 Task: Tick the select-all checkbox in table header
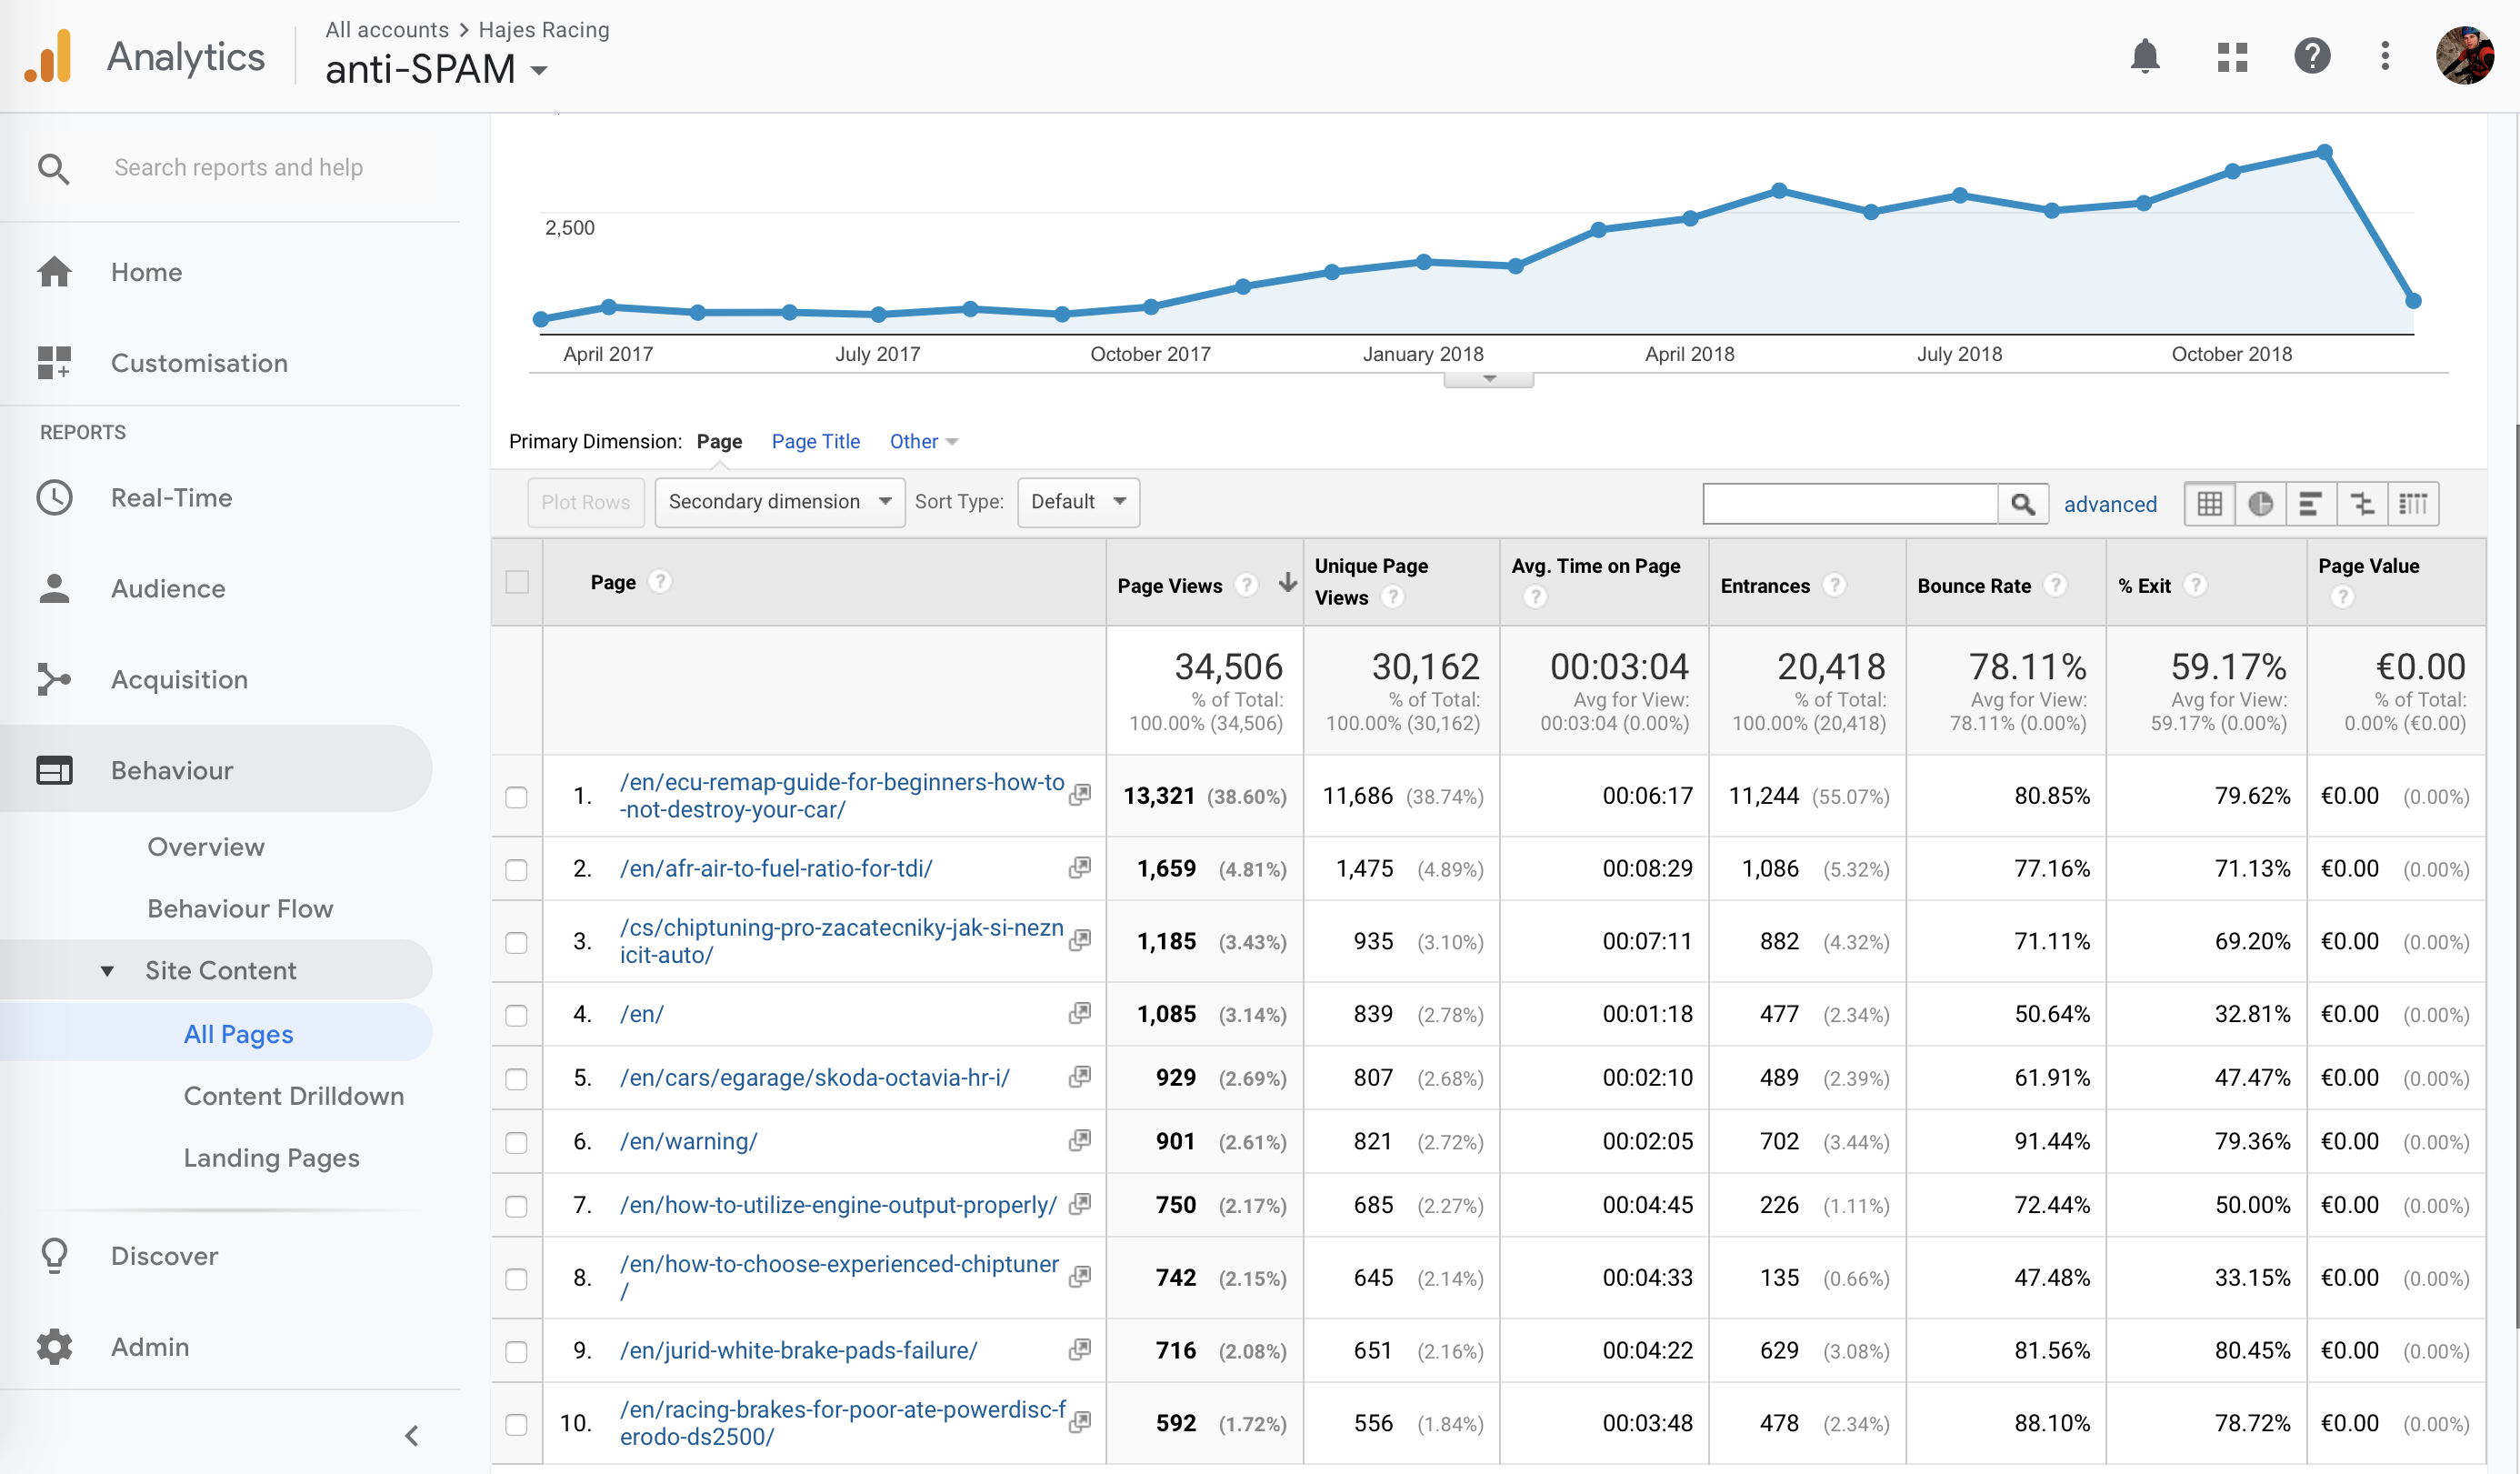coord(517,582)
